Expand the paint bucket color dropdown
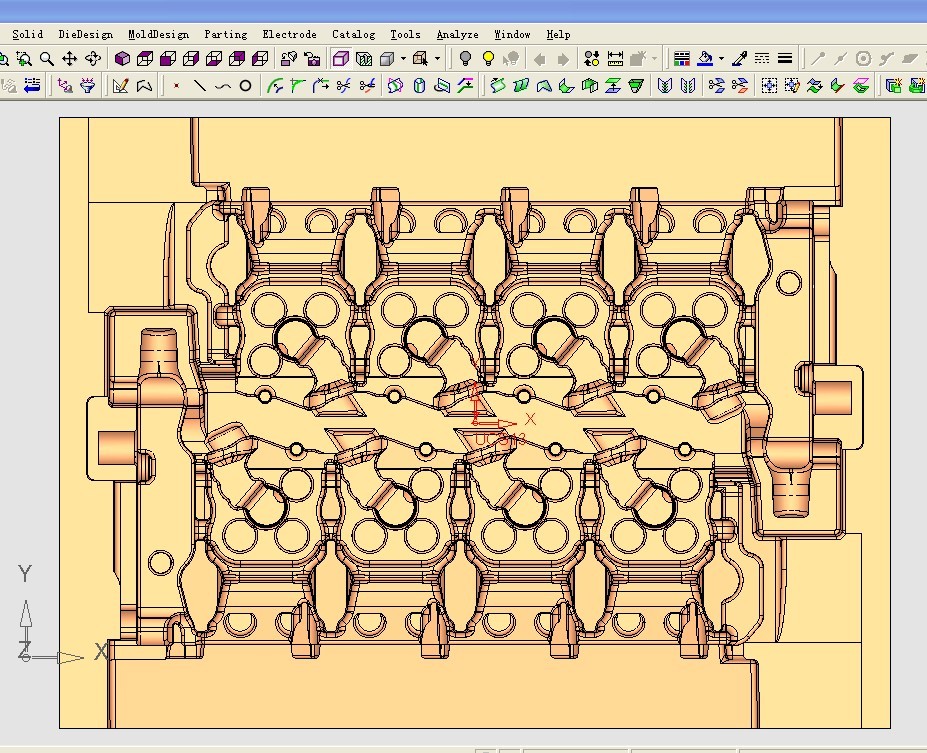The height and width of the screenshot is (753, 927). pos(721,59)
